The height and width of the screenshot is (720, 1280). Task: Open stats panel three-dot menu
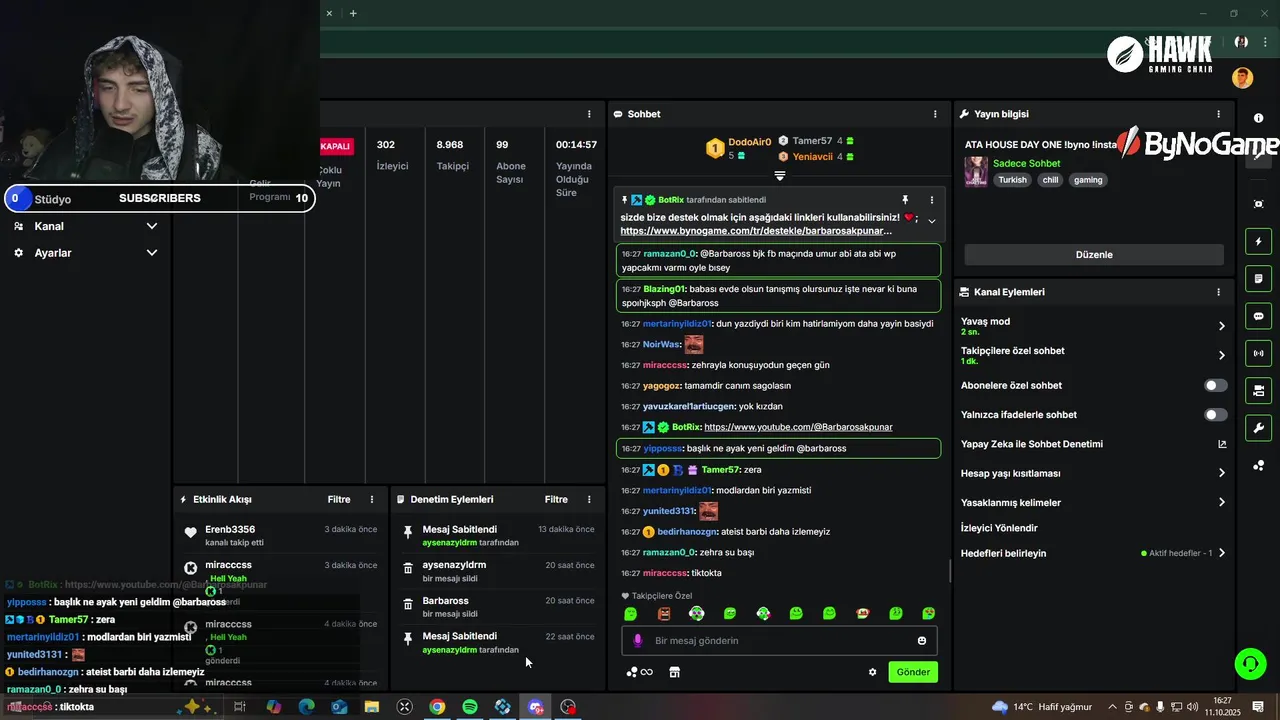click(x=589, y=114)
